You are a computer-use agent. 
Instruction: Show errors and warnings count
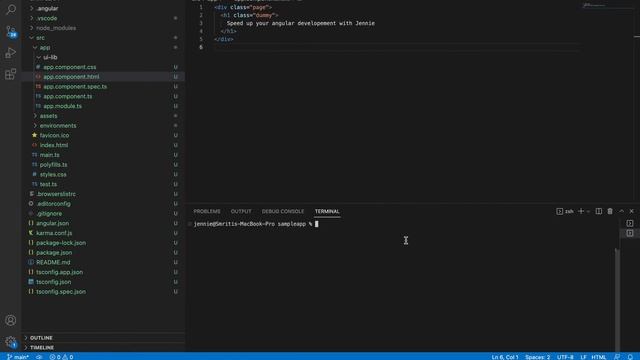point(61,357)
